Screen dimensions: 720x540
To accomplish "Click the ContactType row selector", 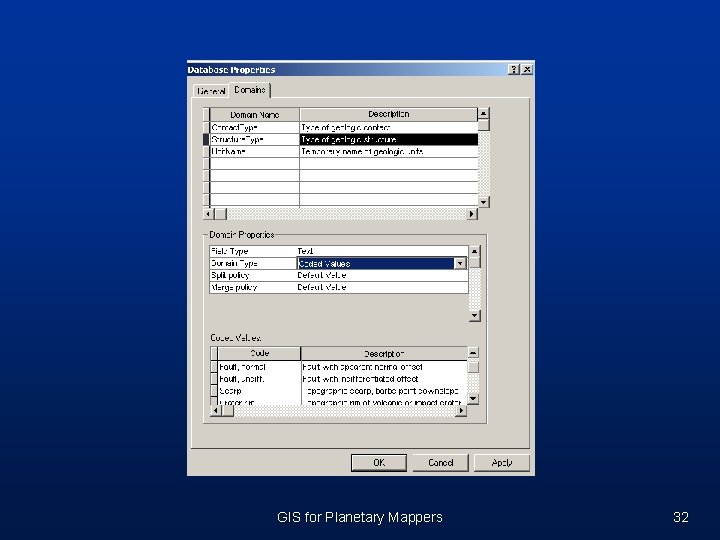I will click(x=206, y=127).
